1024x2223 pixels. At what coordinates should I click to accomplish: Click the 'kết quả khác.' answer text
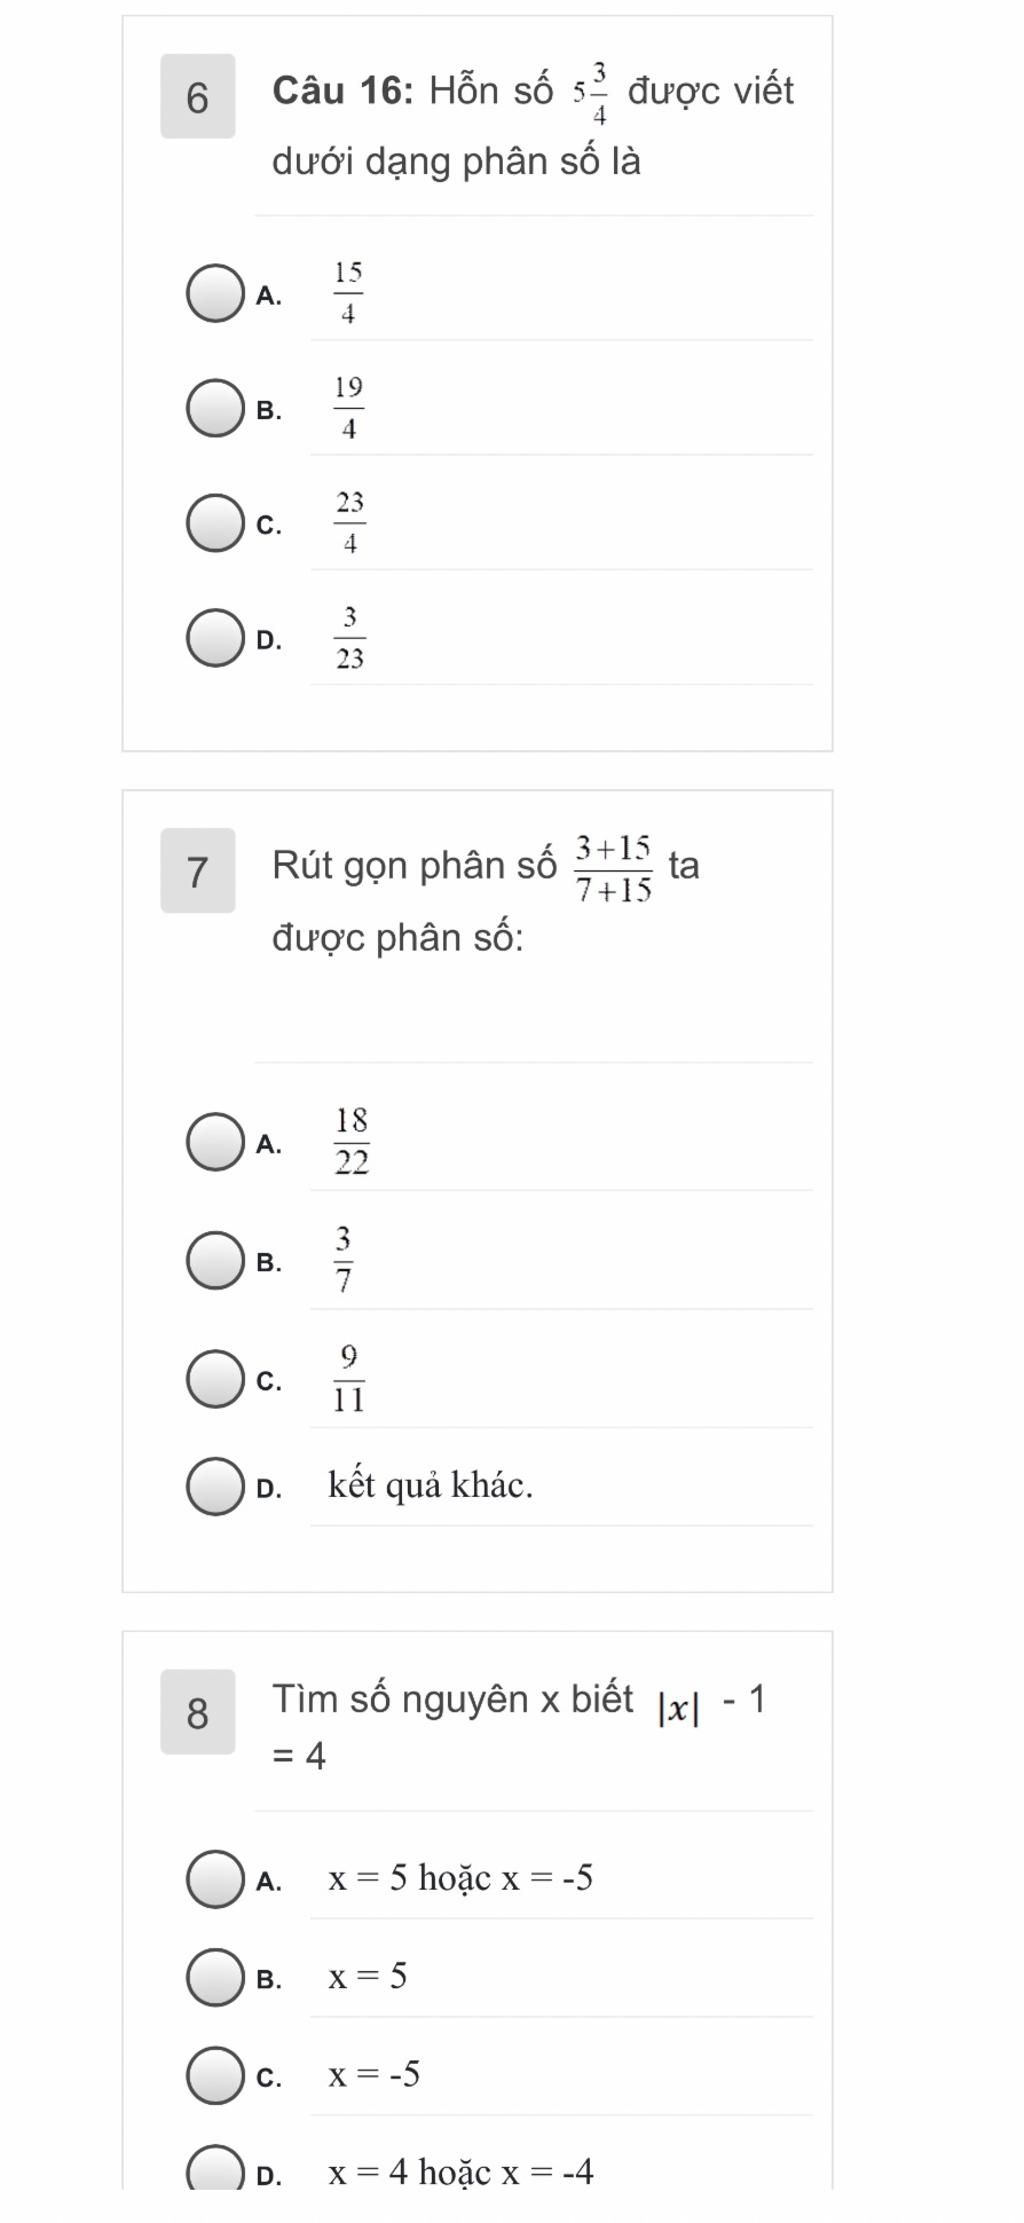(431, 1486)
